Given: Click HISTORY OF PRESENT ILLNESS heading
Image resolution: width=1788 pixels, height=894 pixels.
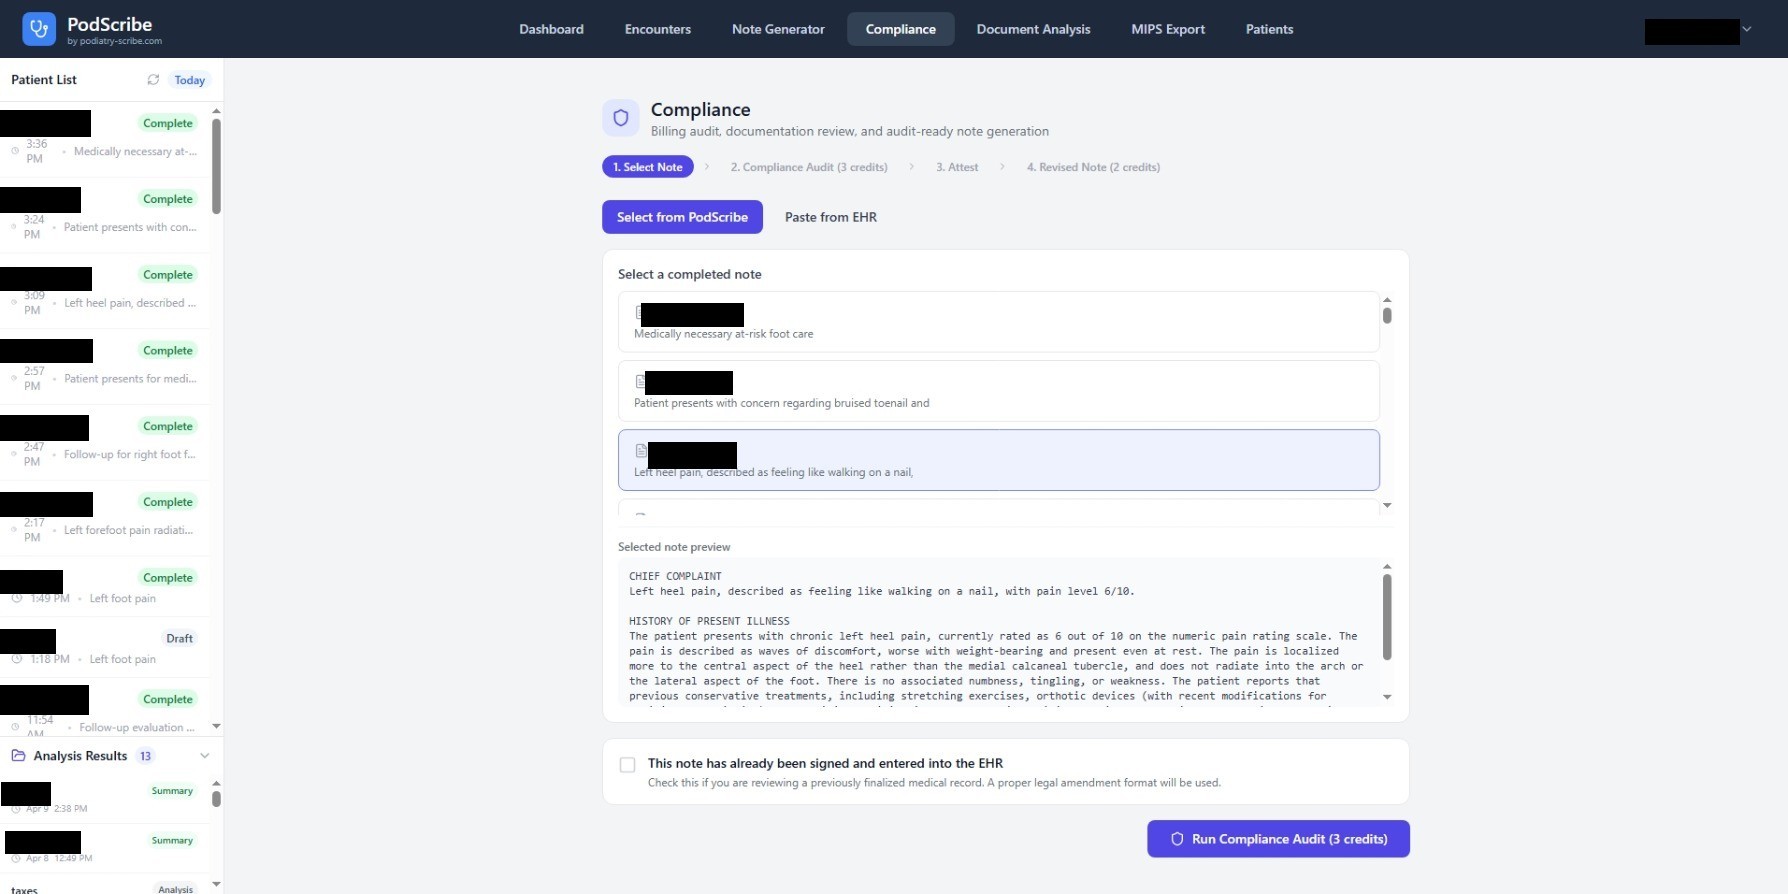Looking at the screenshot, I should pyautogui.click(x=709, y=621).
